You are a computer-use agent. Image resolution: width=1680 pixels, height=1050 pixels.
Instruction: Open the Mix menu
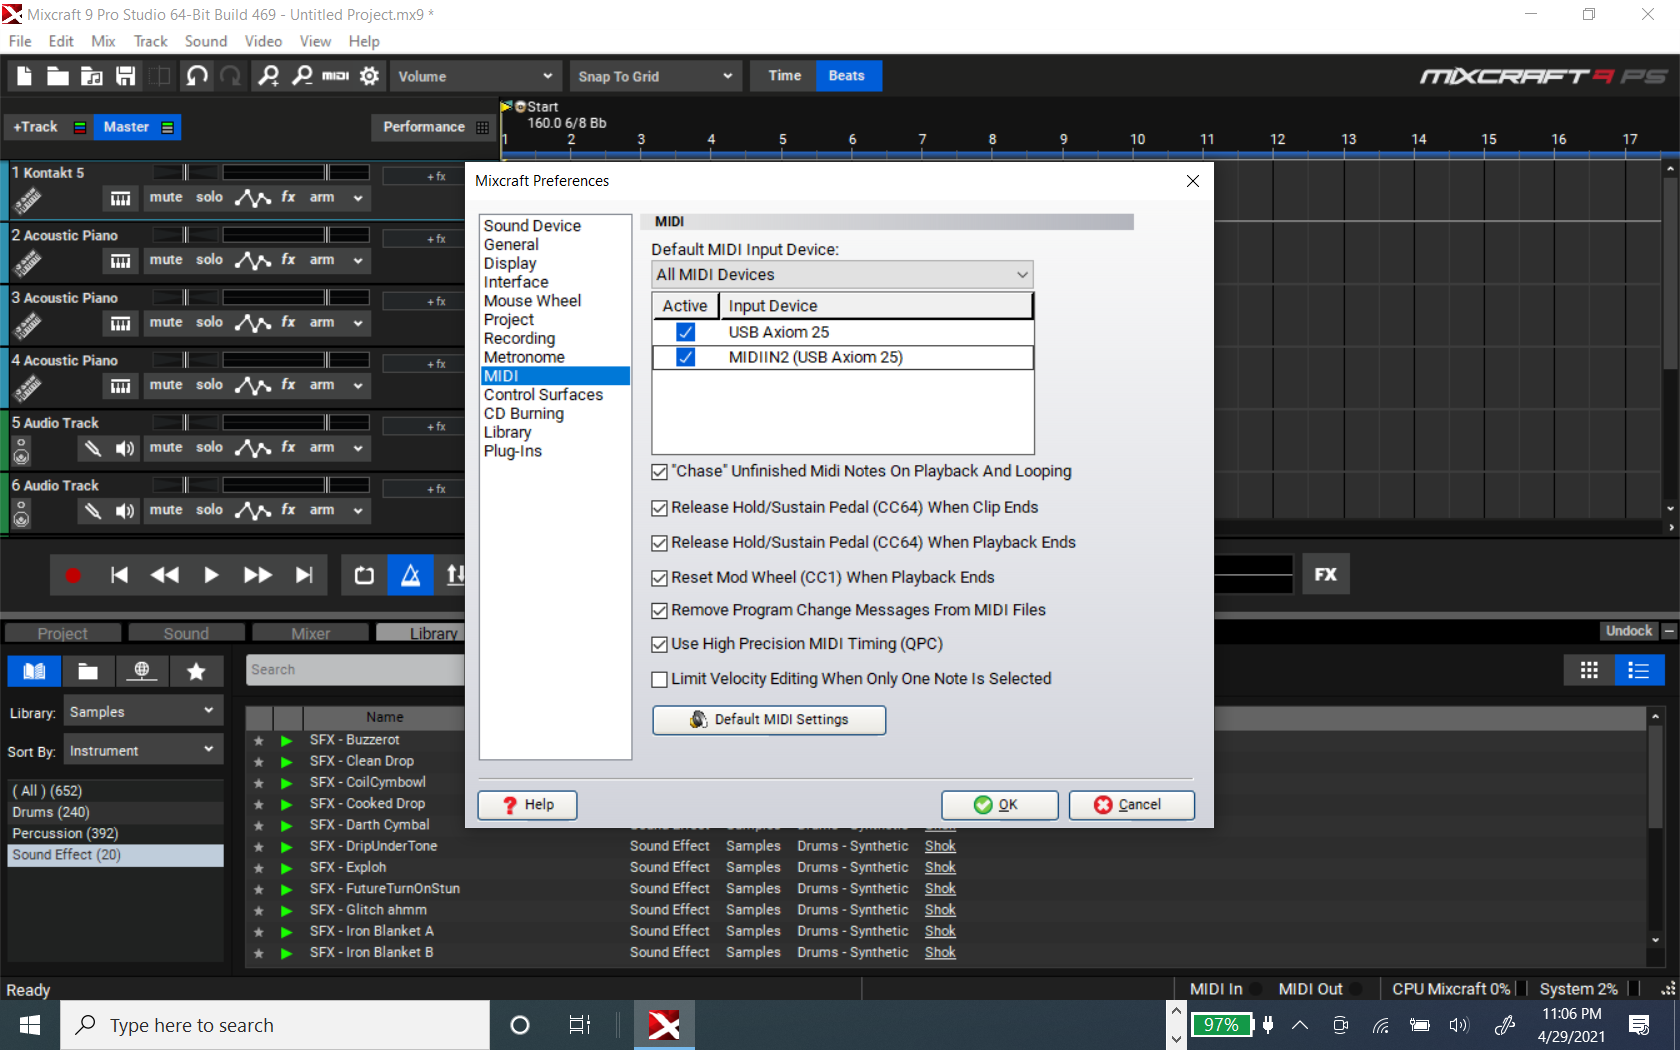(103, 41)
